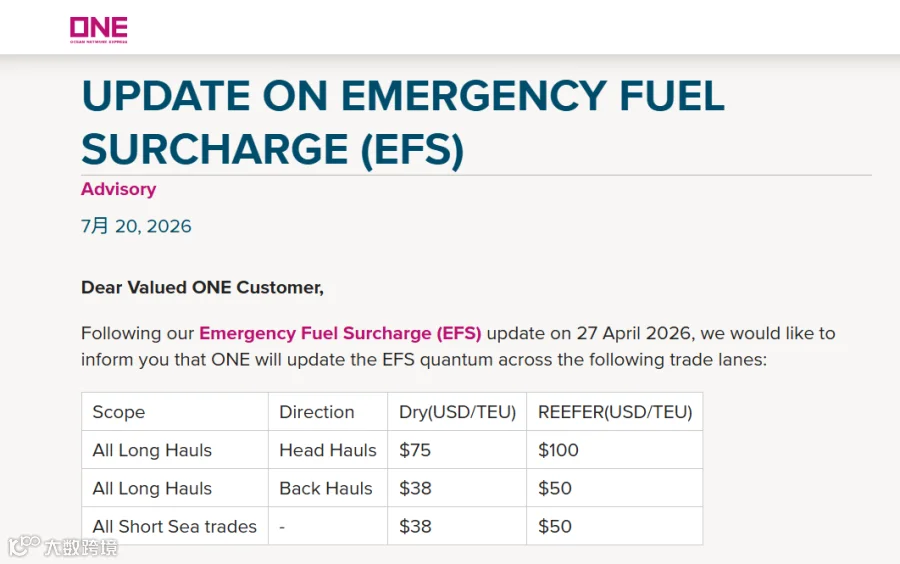Select the Back Hauls direction cell

pos(328,488)
